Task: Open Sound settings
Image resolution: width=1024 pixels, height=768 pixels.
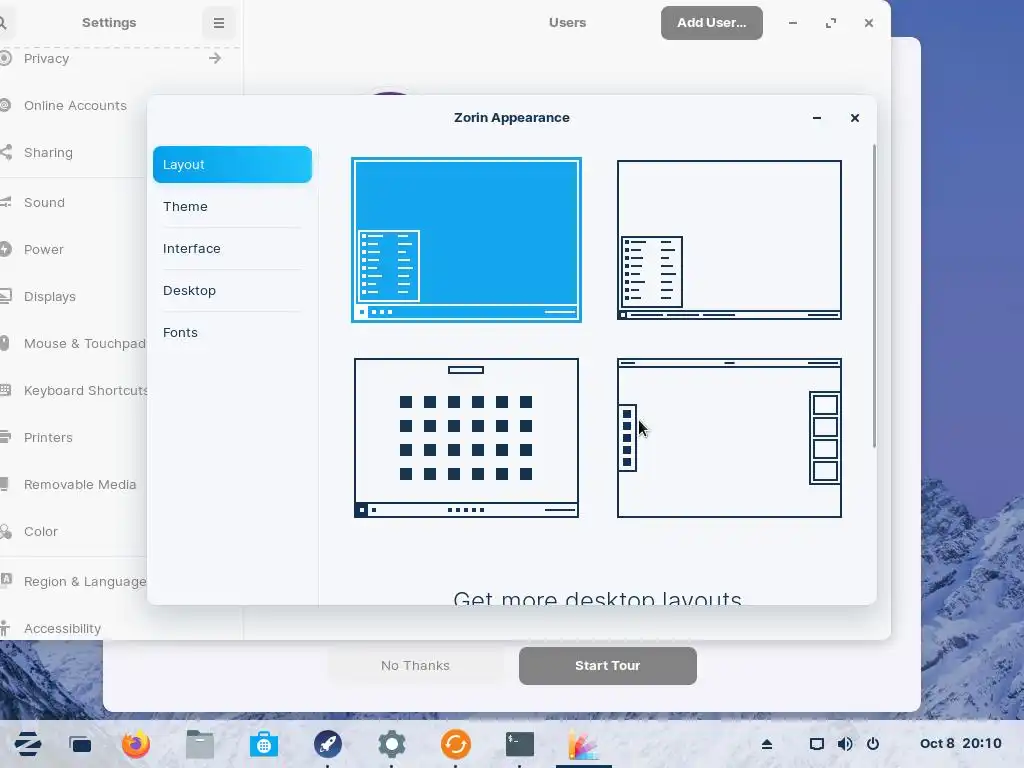Action: (73, 202)
